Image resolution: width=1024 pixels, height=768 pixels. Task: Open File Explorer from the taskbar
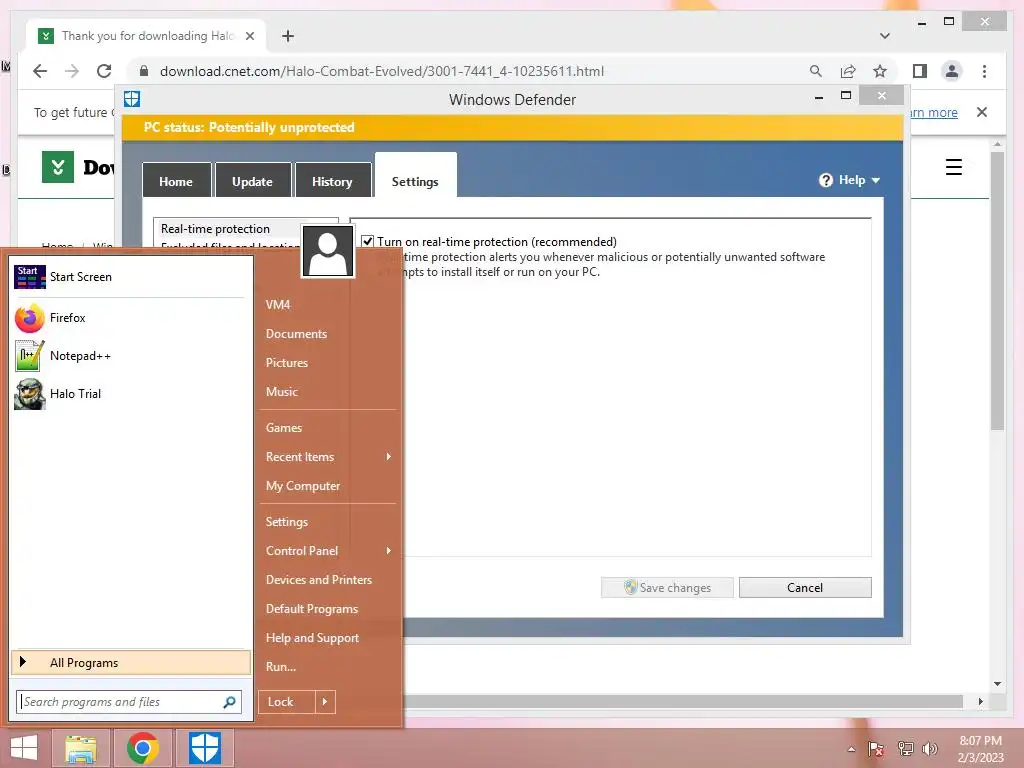(x=81, y=748)
